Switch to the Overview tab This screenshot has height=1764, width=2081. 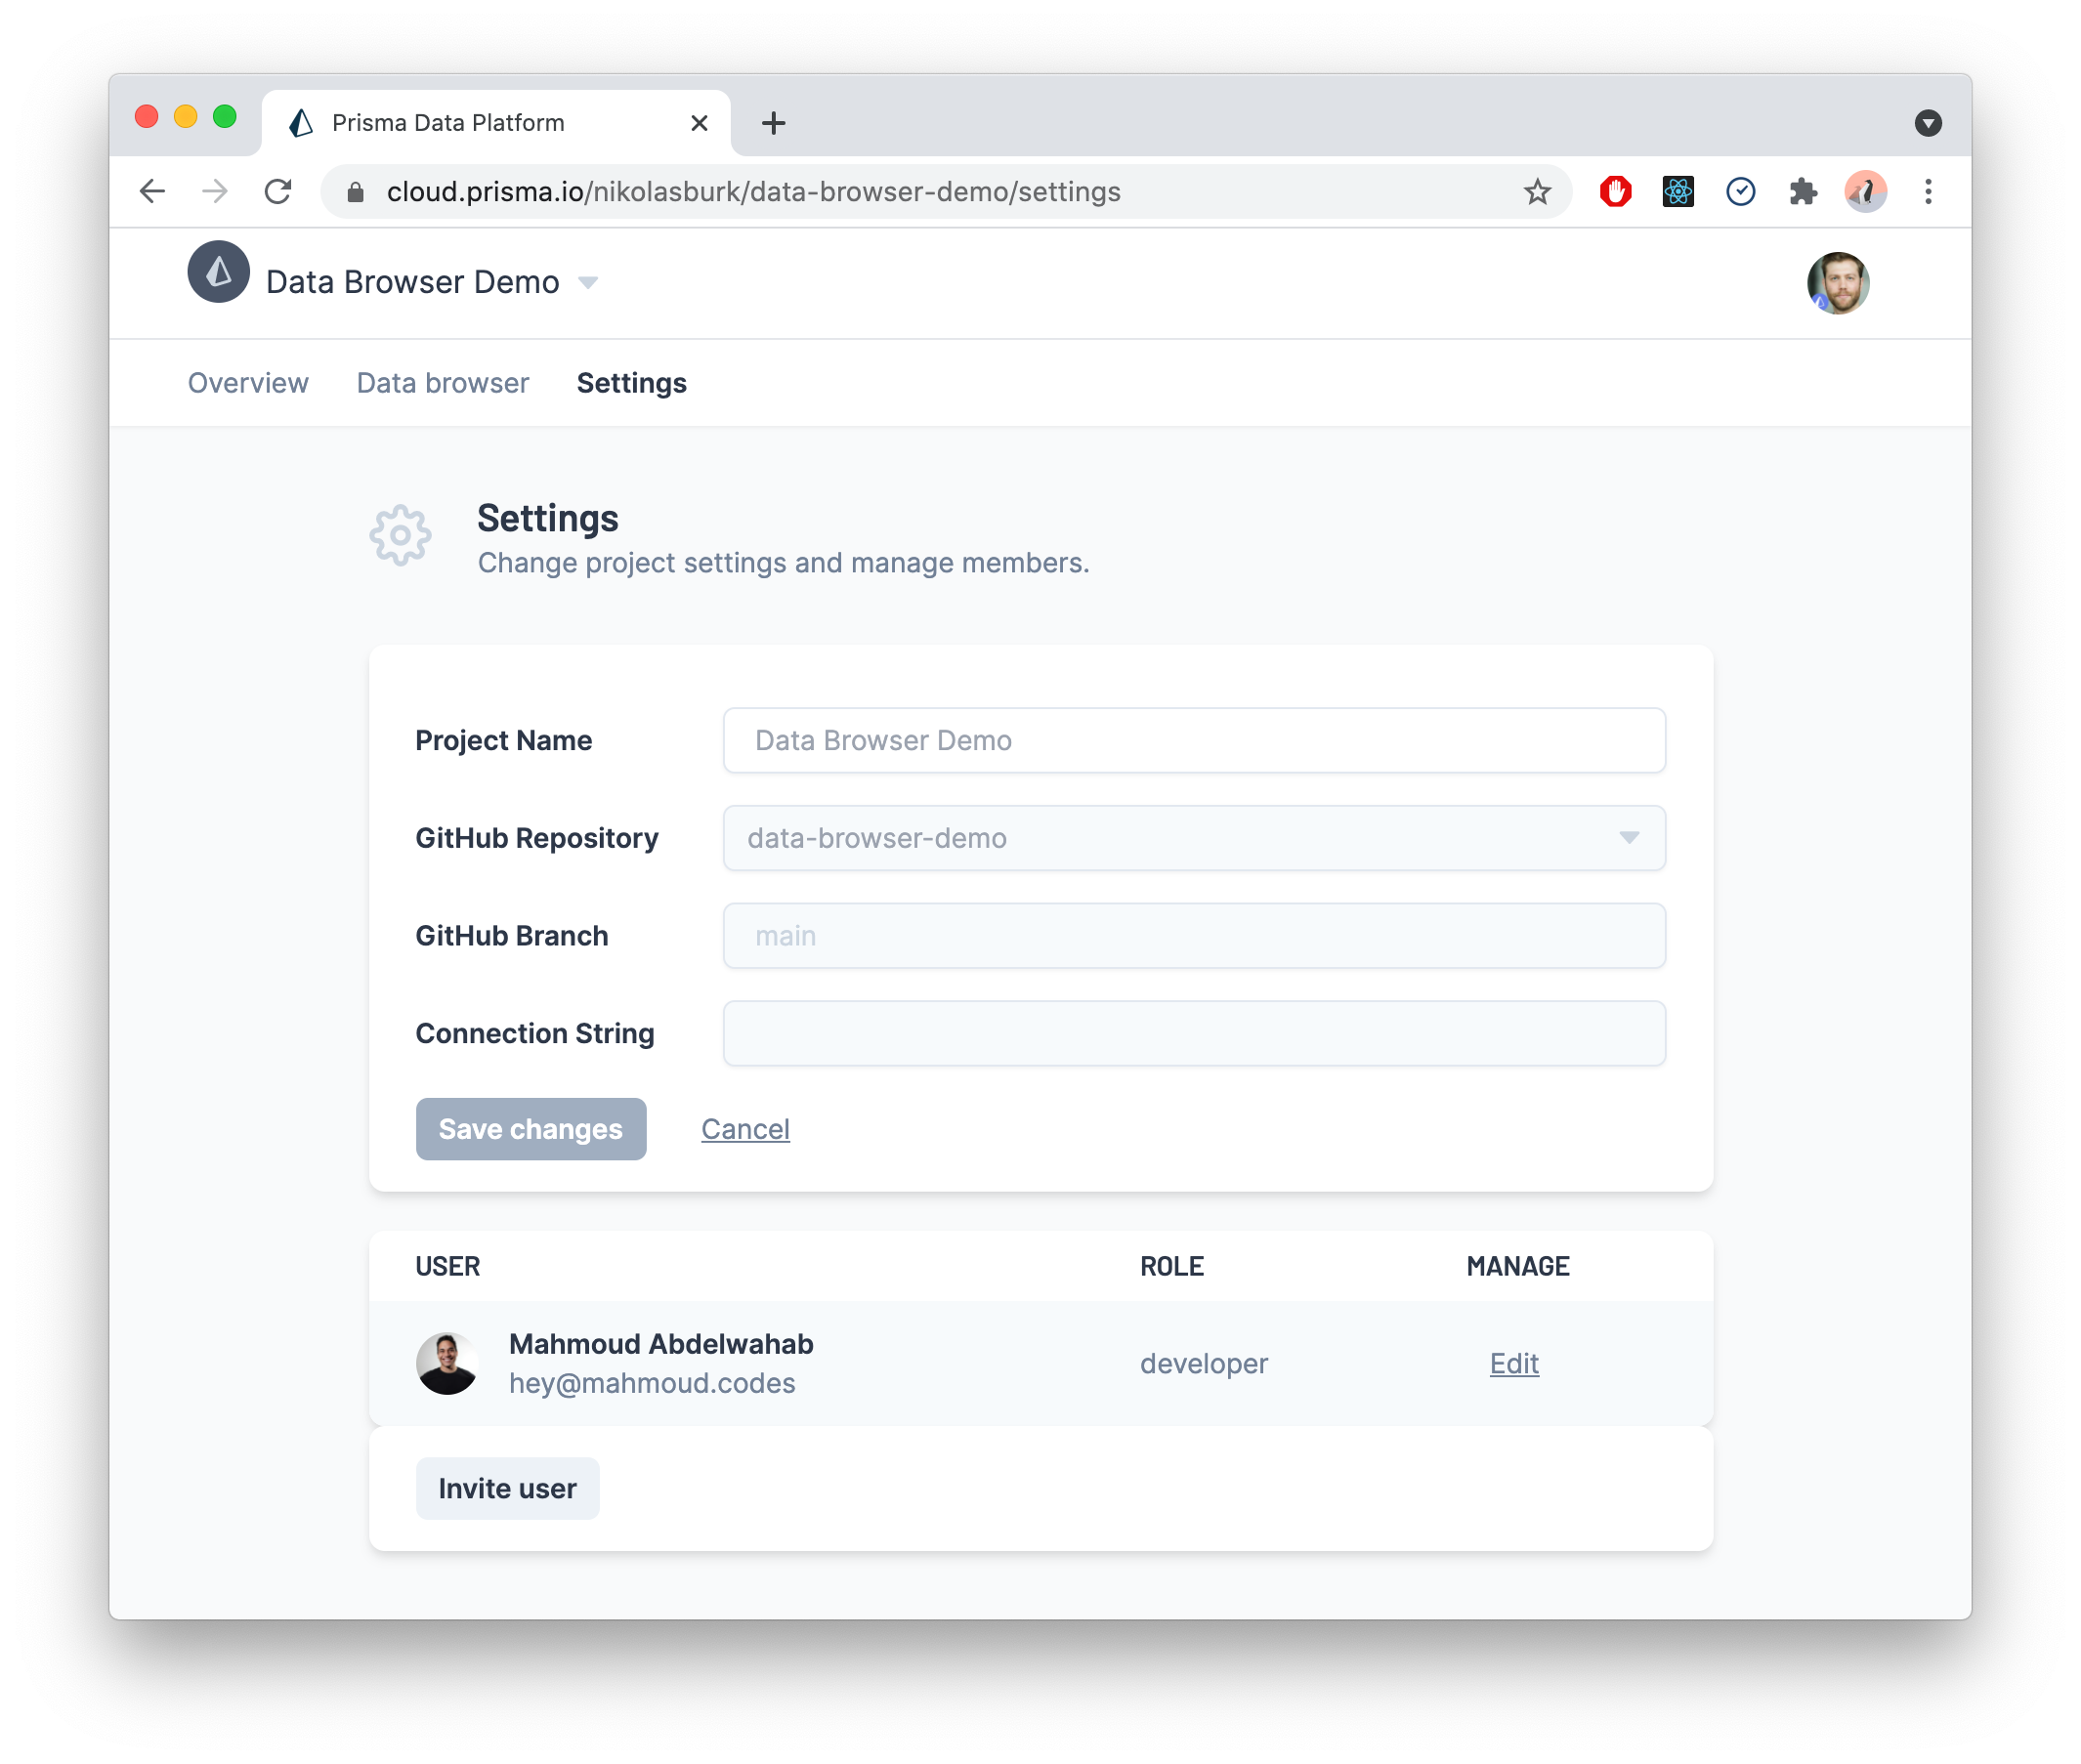click(x=248, y=383)
